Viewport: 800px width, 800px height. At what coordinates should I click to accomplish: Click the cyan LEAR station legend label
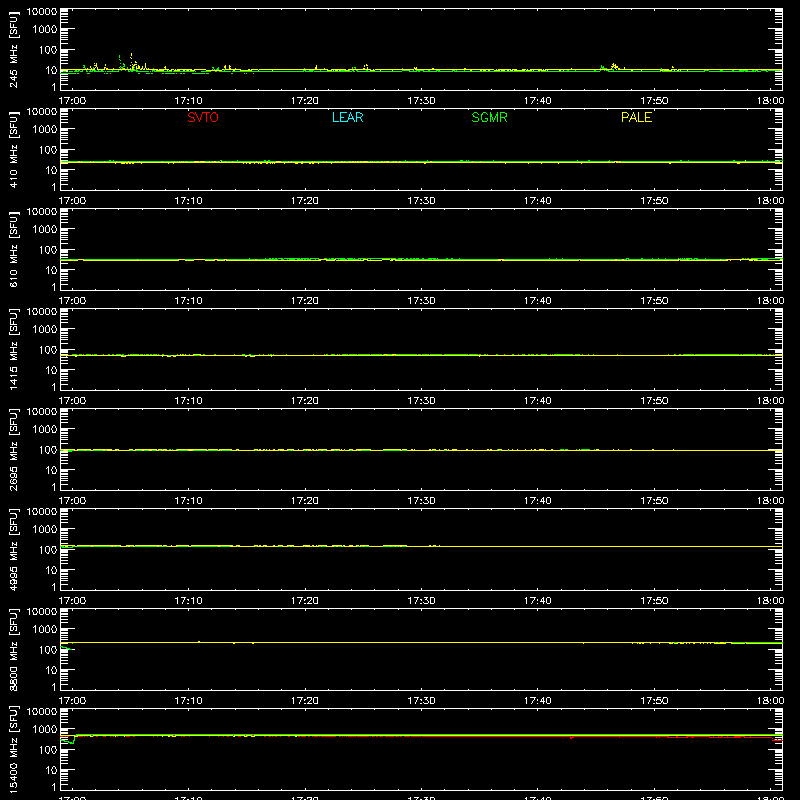347,117
